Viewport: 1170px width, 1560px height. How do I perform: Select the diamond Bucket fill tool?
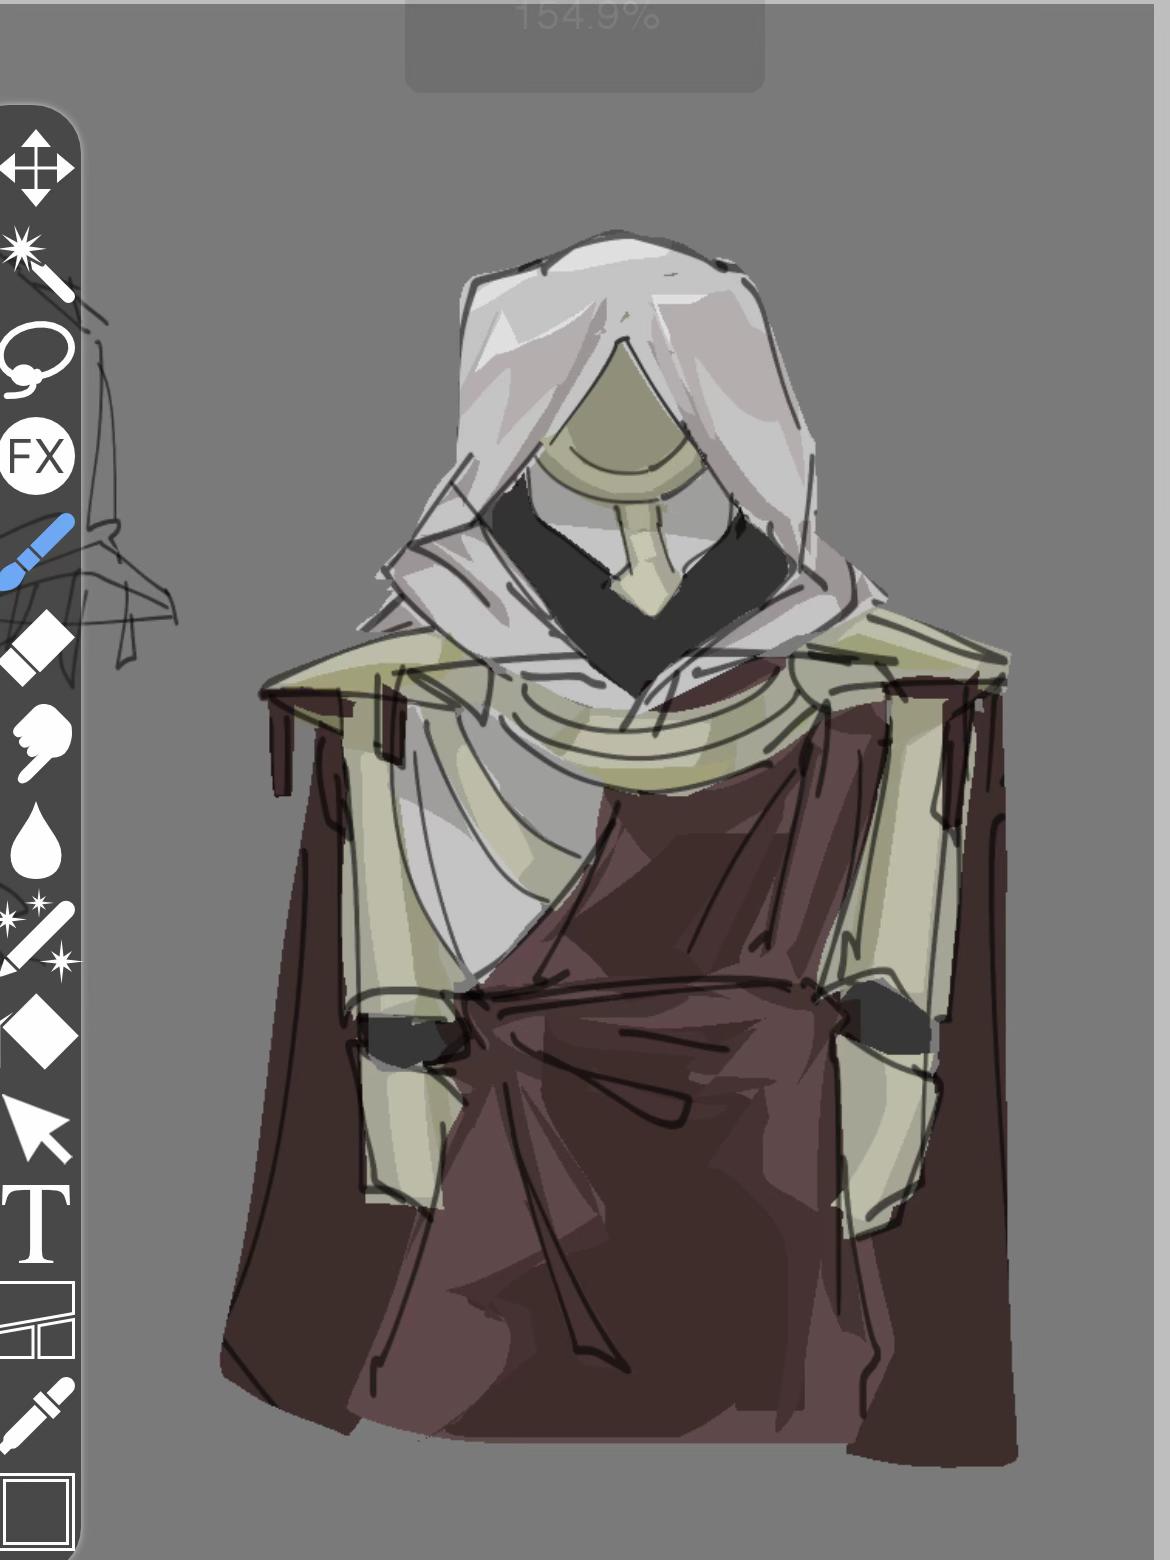point(38,1032)
